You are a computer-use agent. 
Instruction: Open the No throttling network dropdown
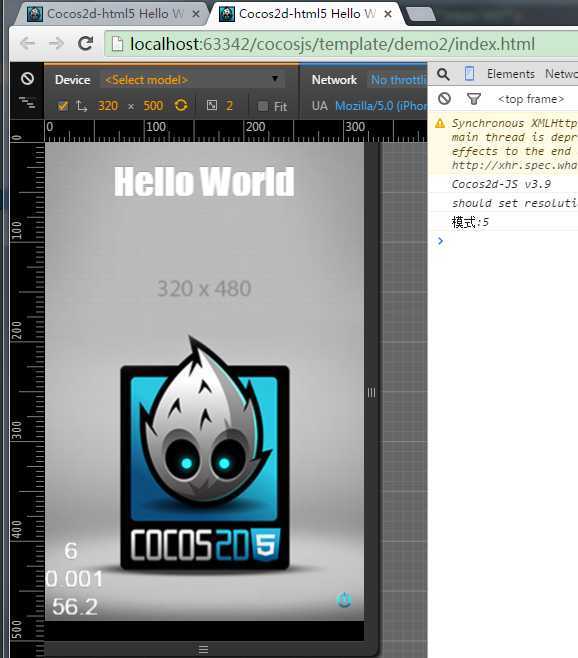[x=398, y=80]
